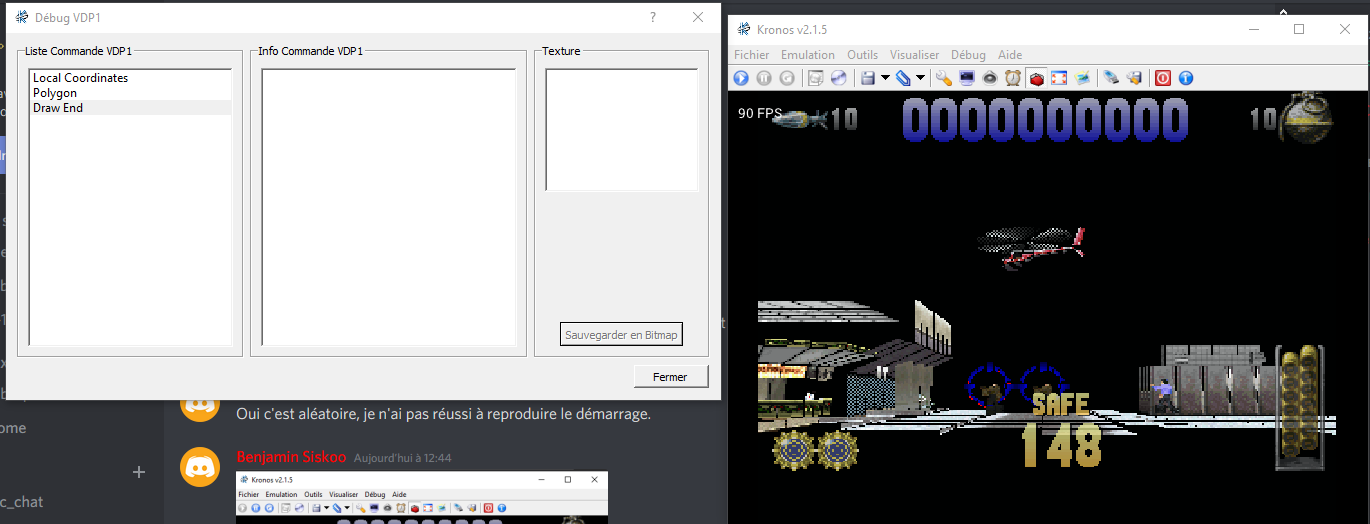Click the Aujourd'hui à 12:44 timestamp
Viewport: 1370px width, 524px height.
coord(402,458)
